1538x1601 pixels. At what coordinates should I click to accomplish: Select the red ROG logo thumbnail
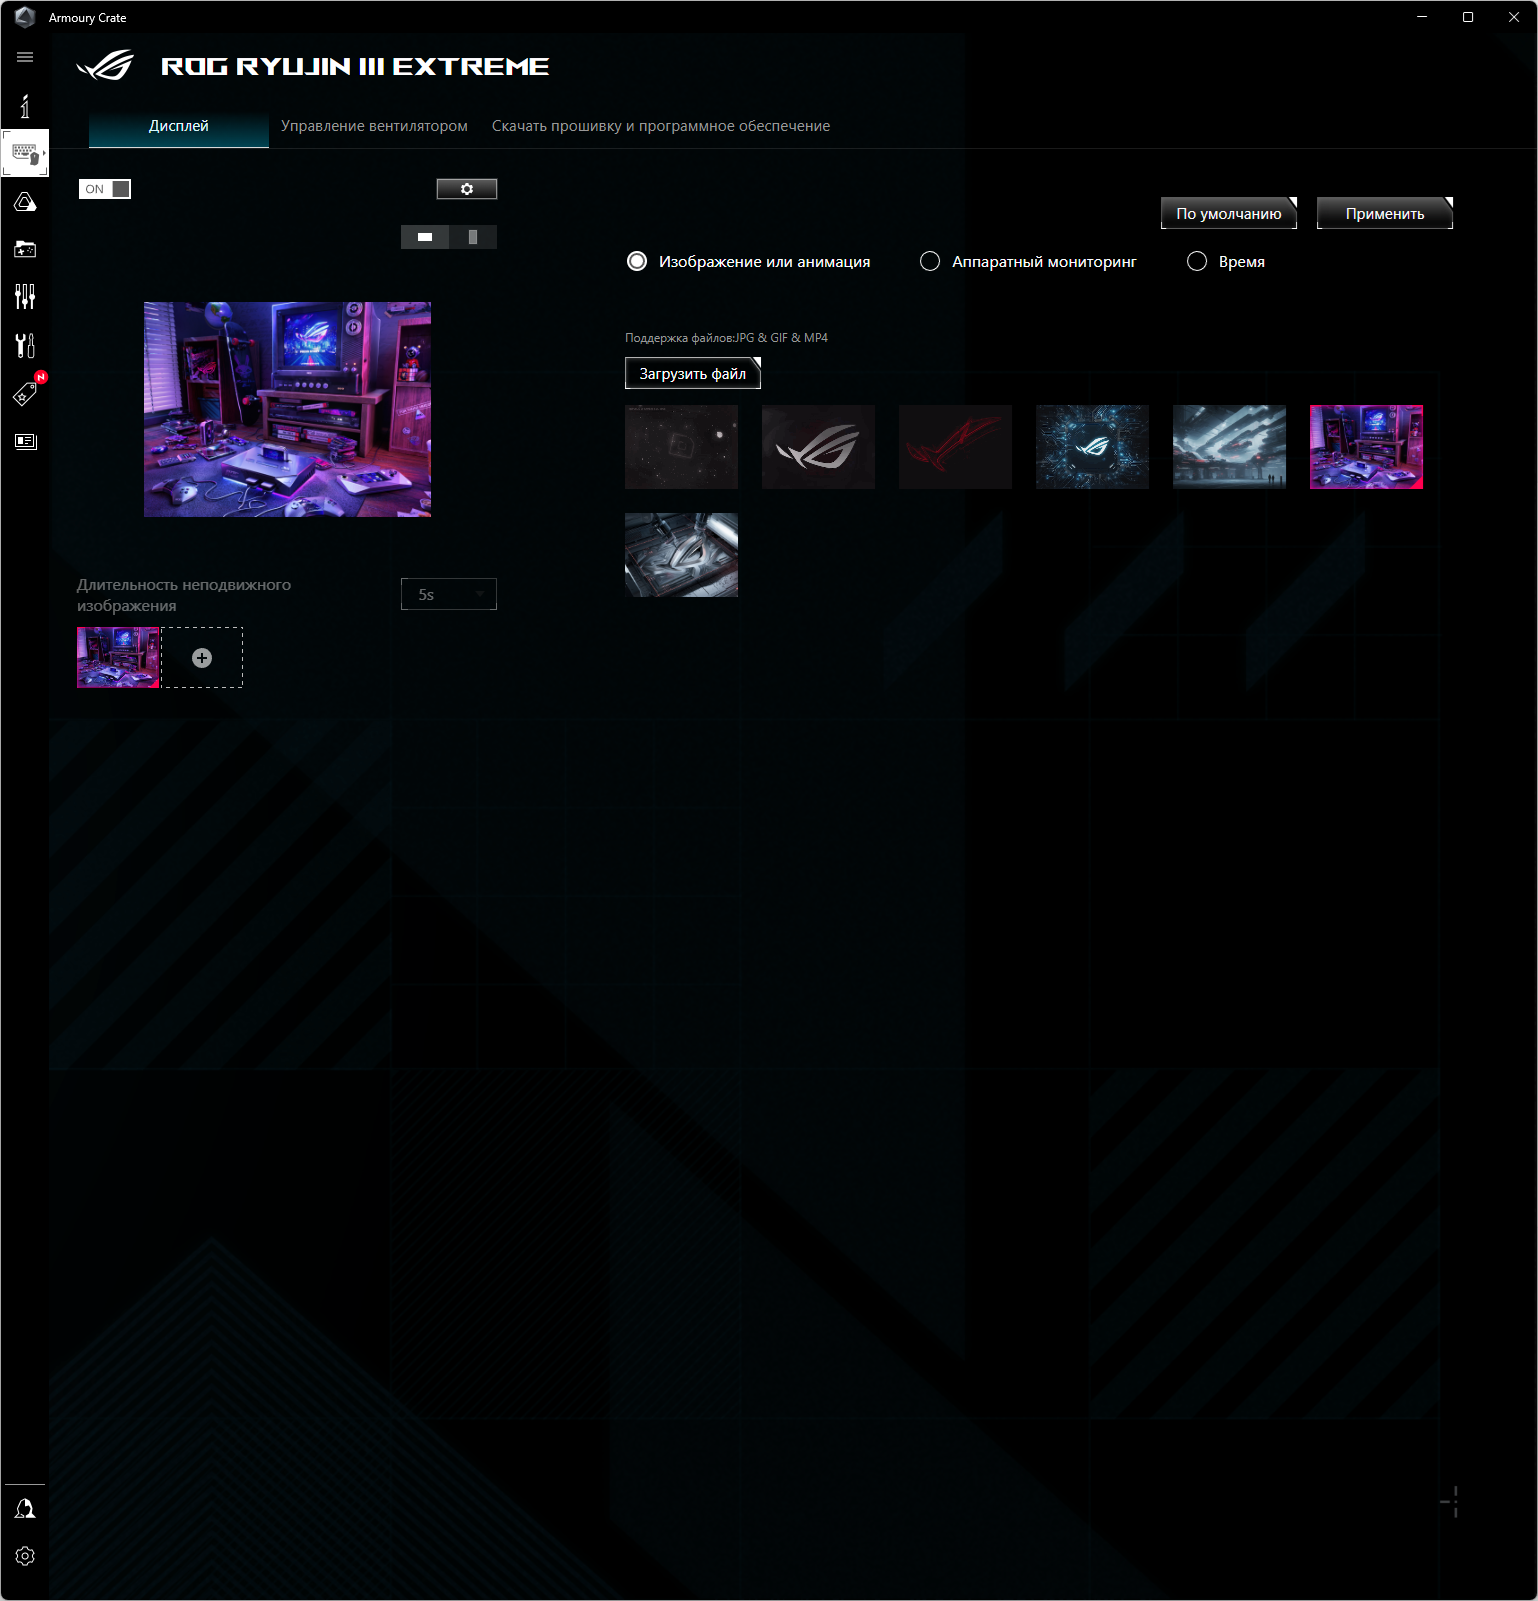click(x=956, y=447)
